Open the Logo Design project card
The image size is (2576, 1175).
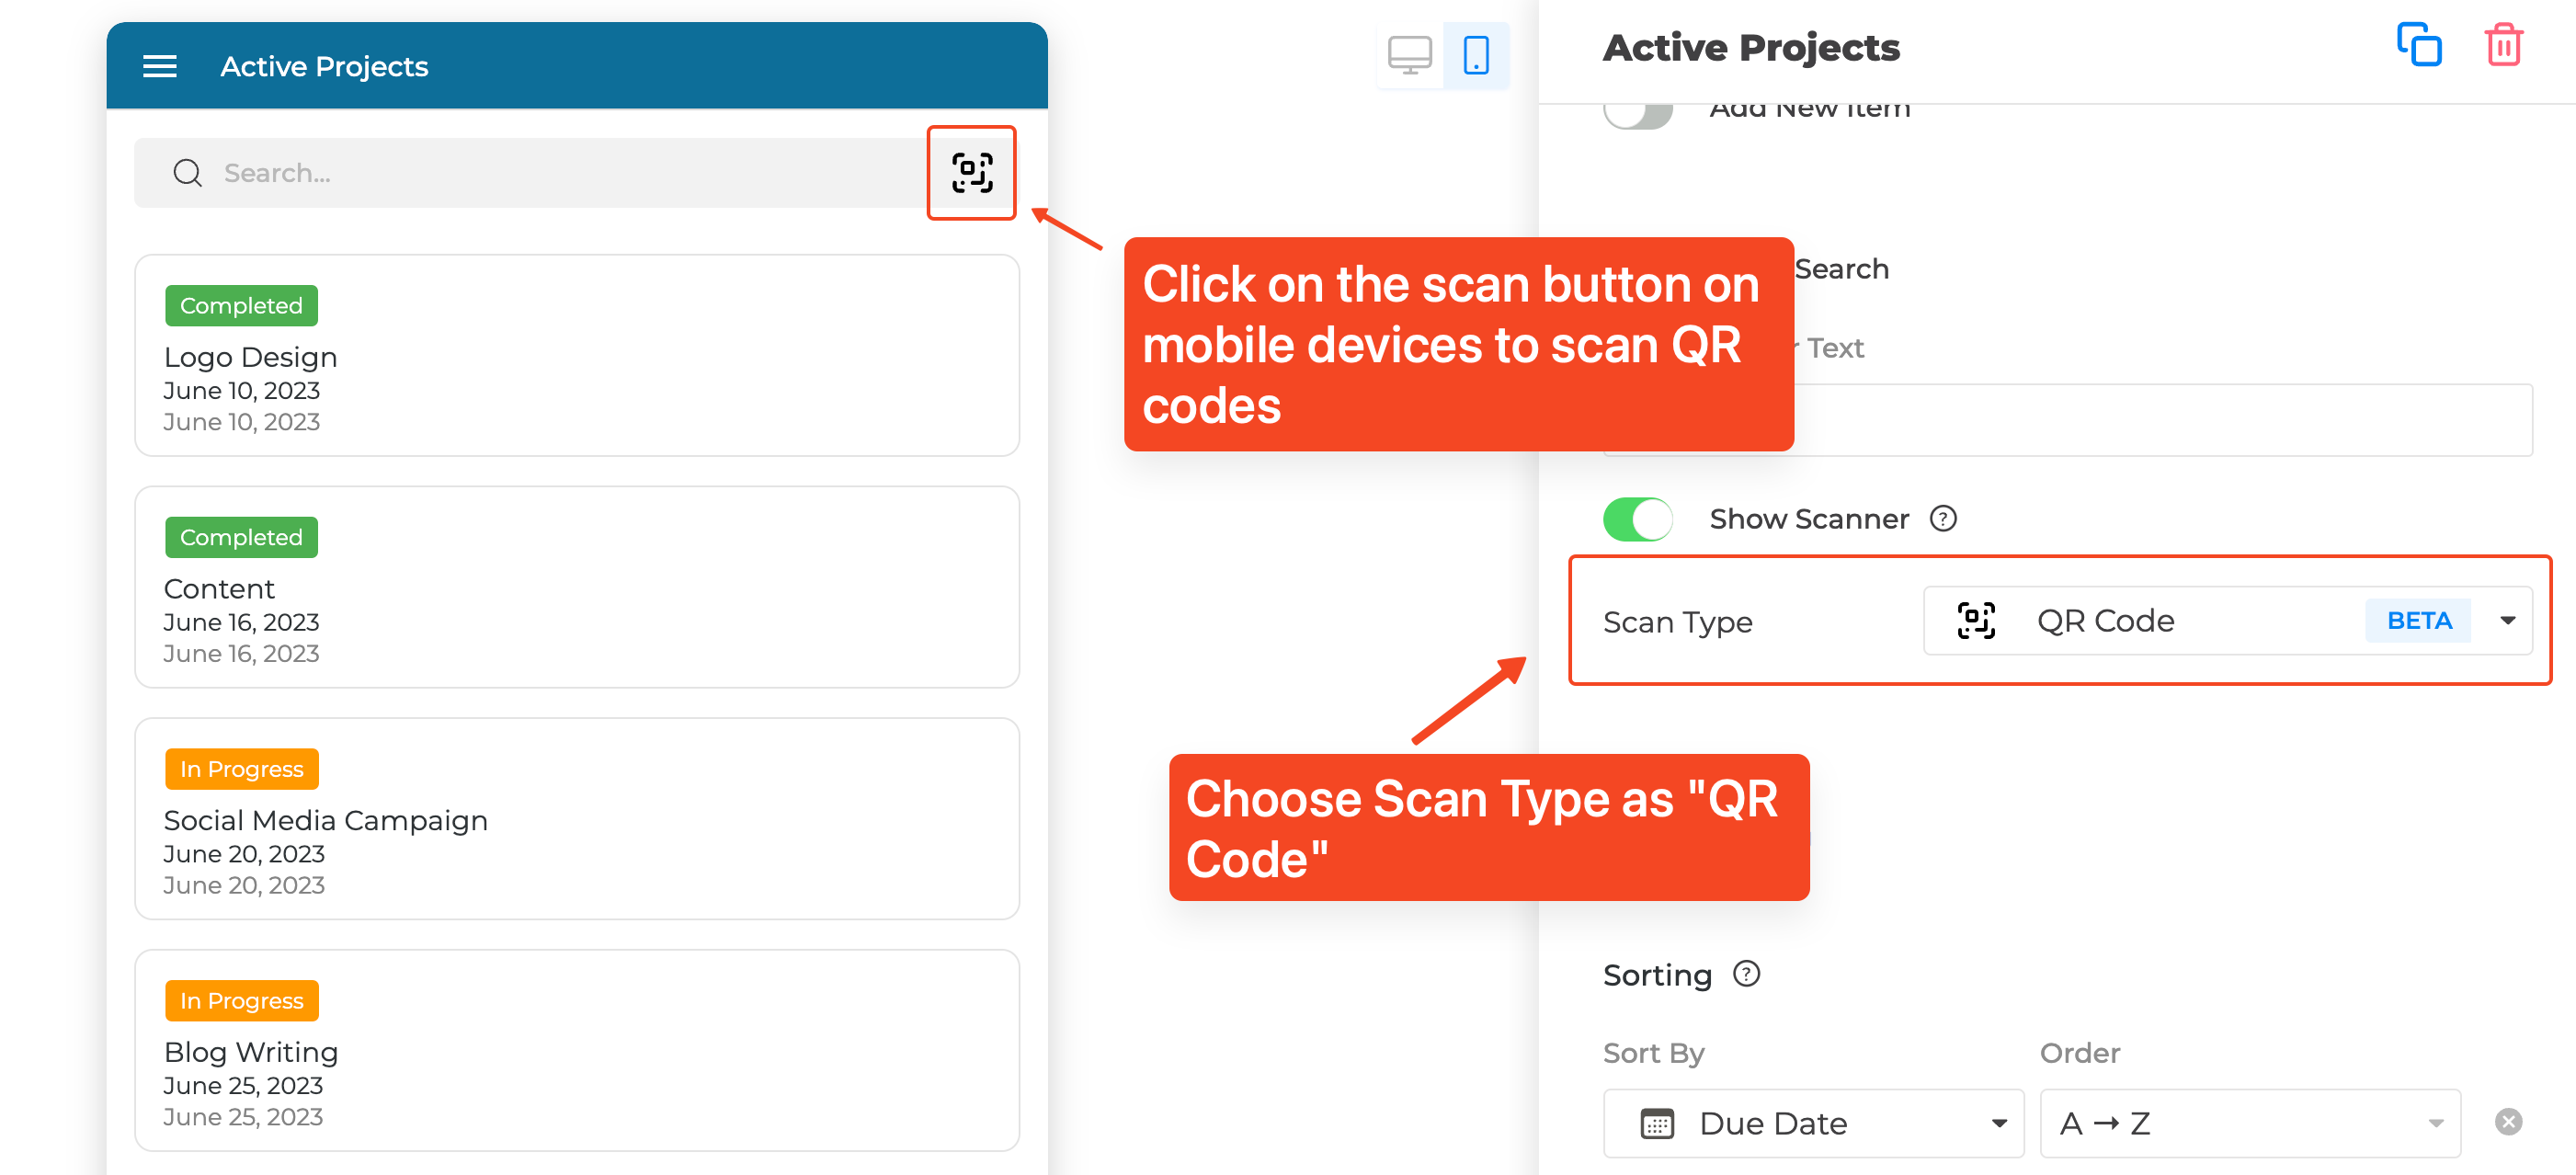(577, 355)
